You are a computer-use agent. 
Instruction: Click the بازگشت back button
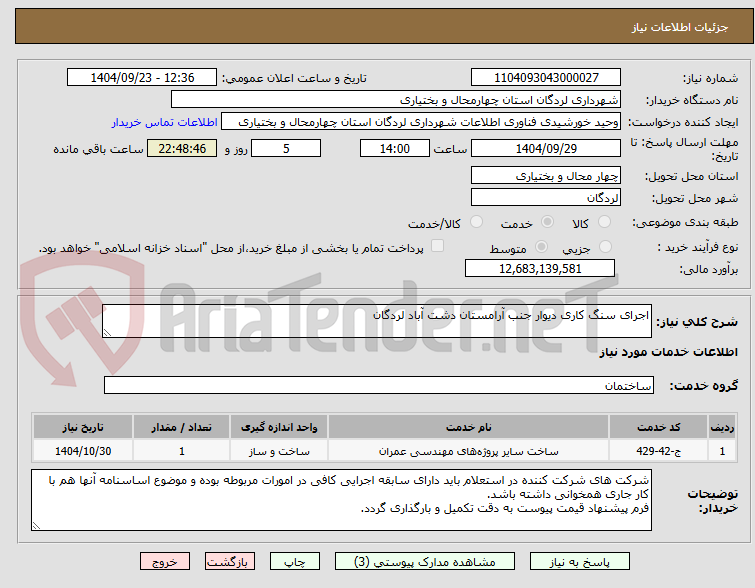point(230,562)
